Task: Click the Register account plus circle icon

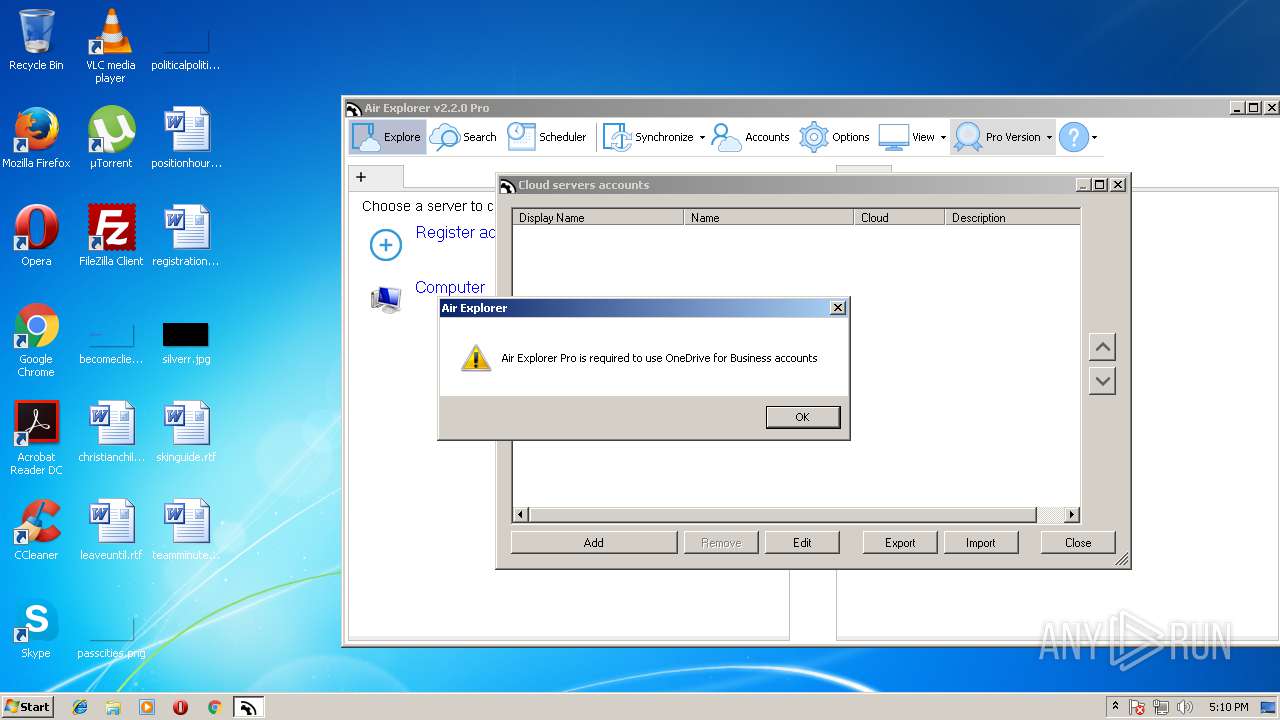Action: coord(386,245)
